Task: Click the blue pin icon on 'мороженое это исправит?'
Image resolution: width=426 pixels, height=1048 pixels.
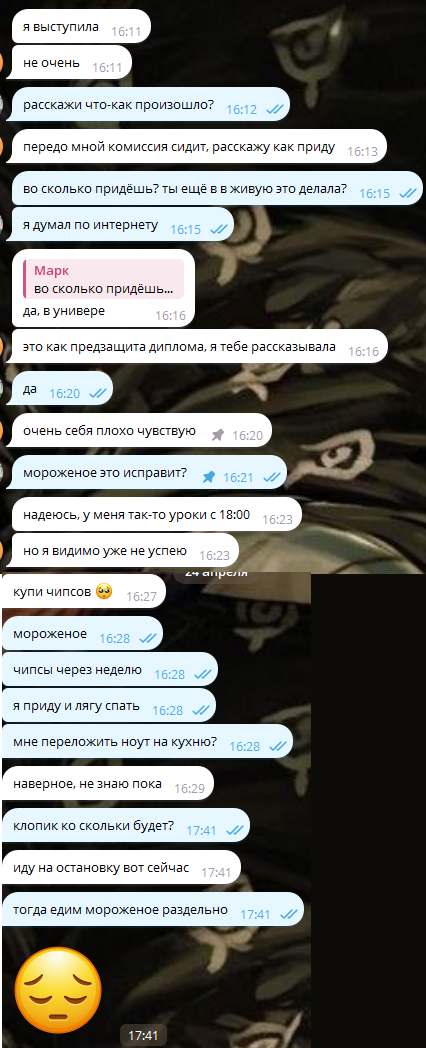Action: click(209, 477)
